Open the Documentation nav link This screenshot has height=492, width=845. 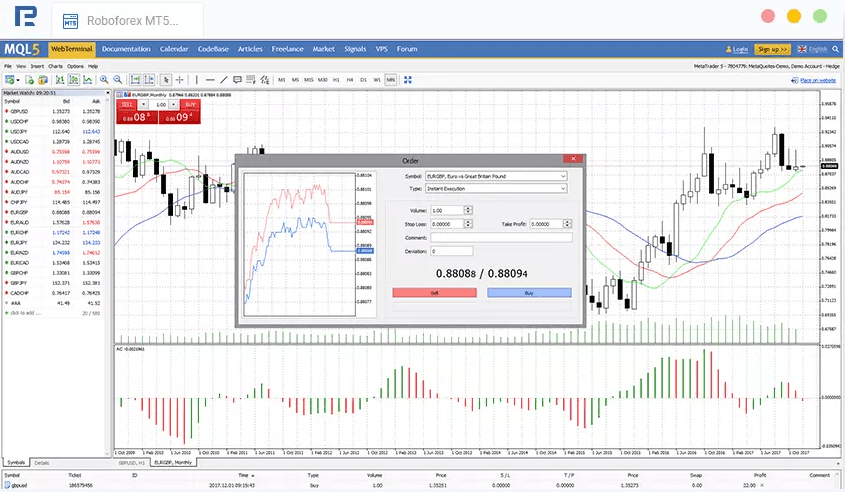coord(126,49)
